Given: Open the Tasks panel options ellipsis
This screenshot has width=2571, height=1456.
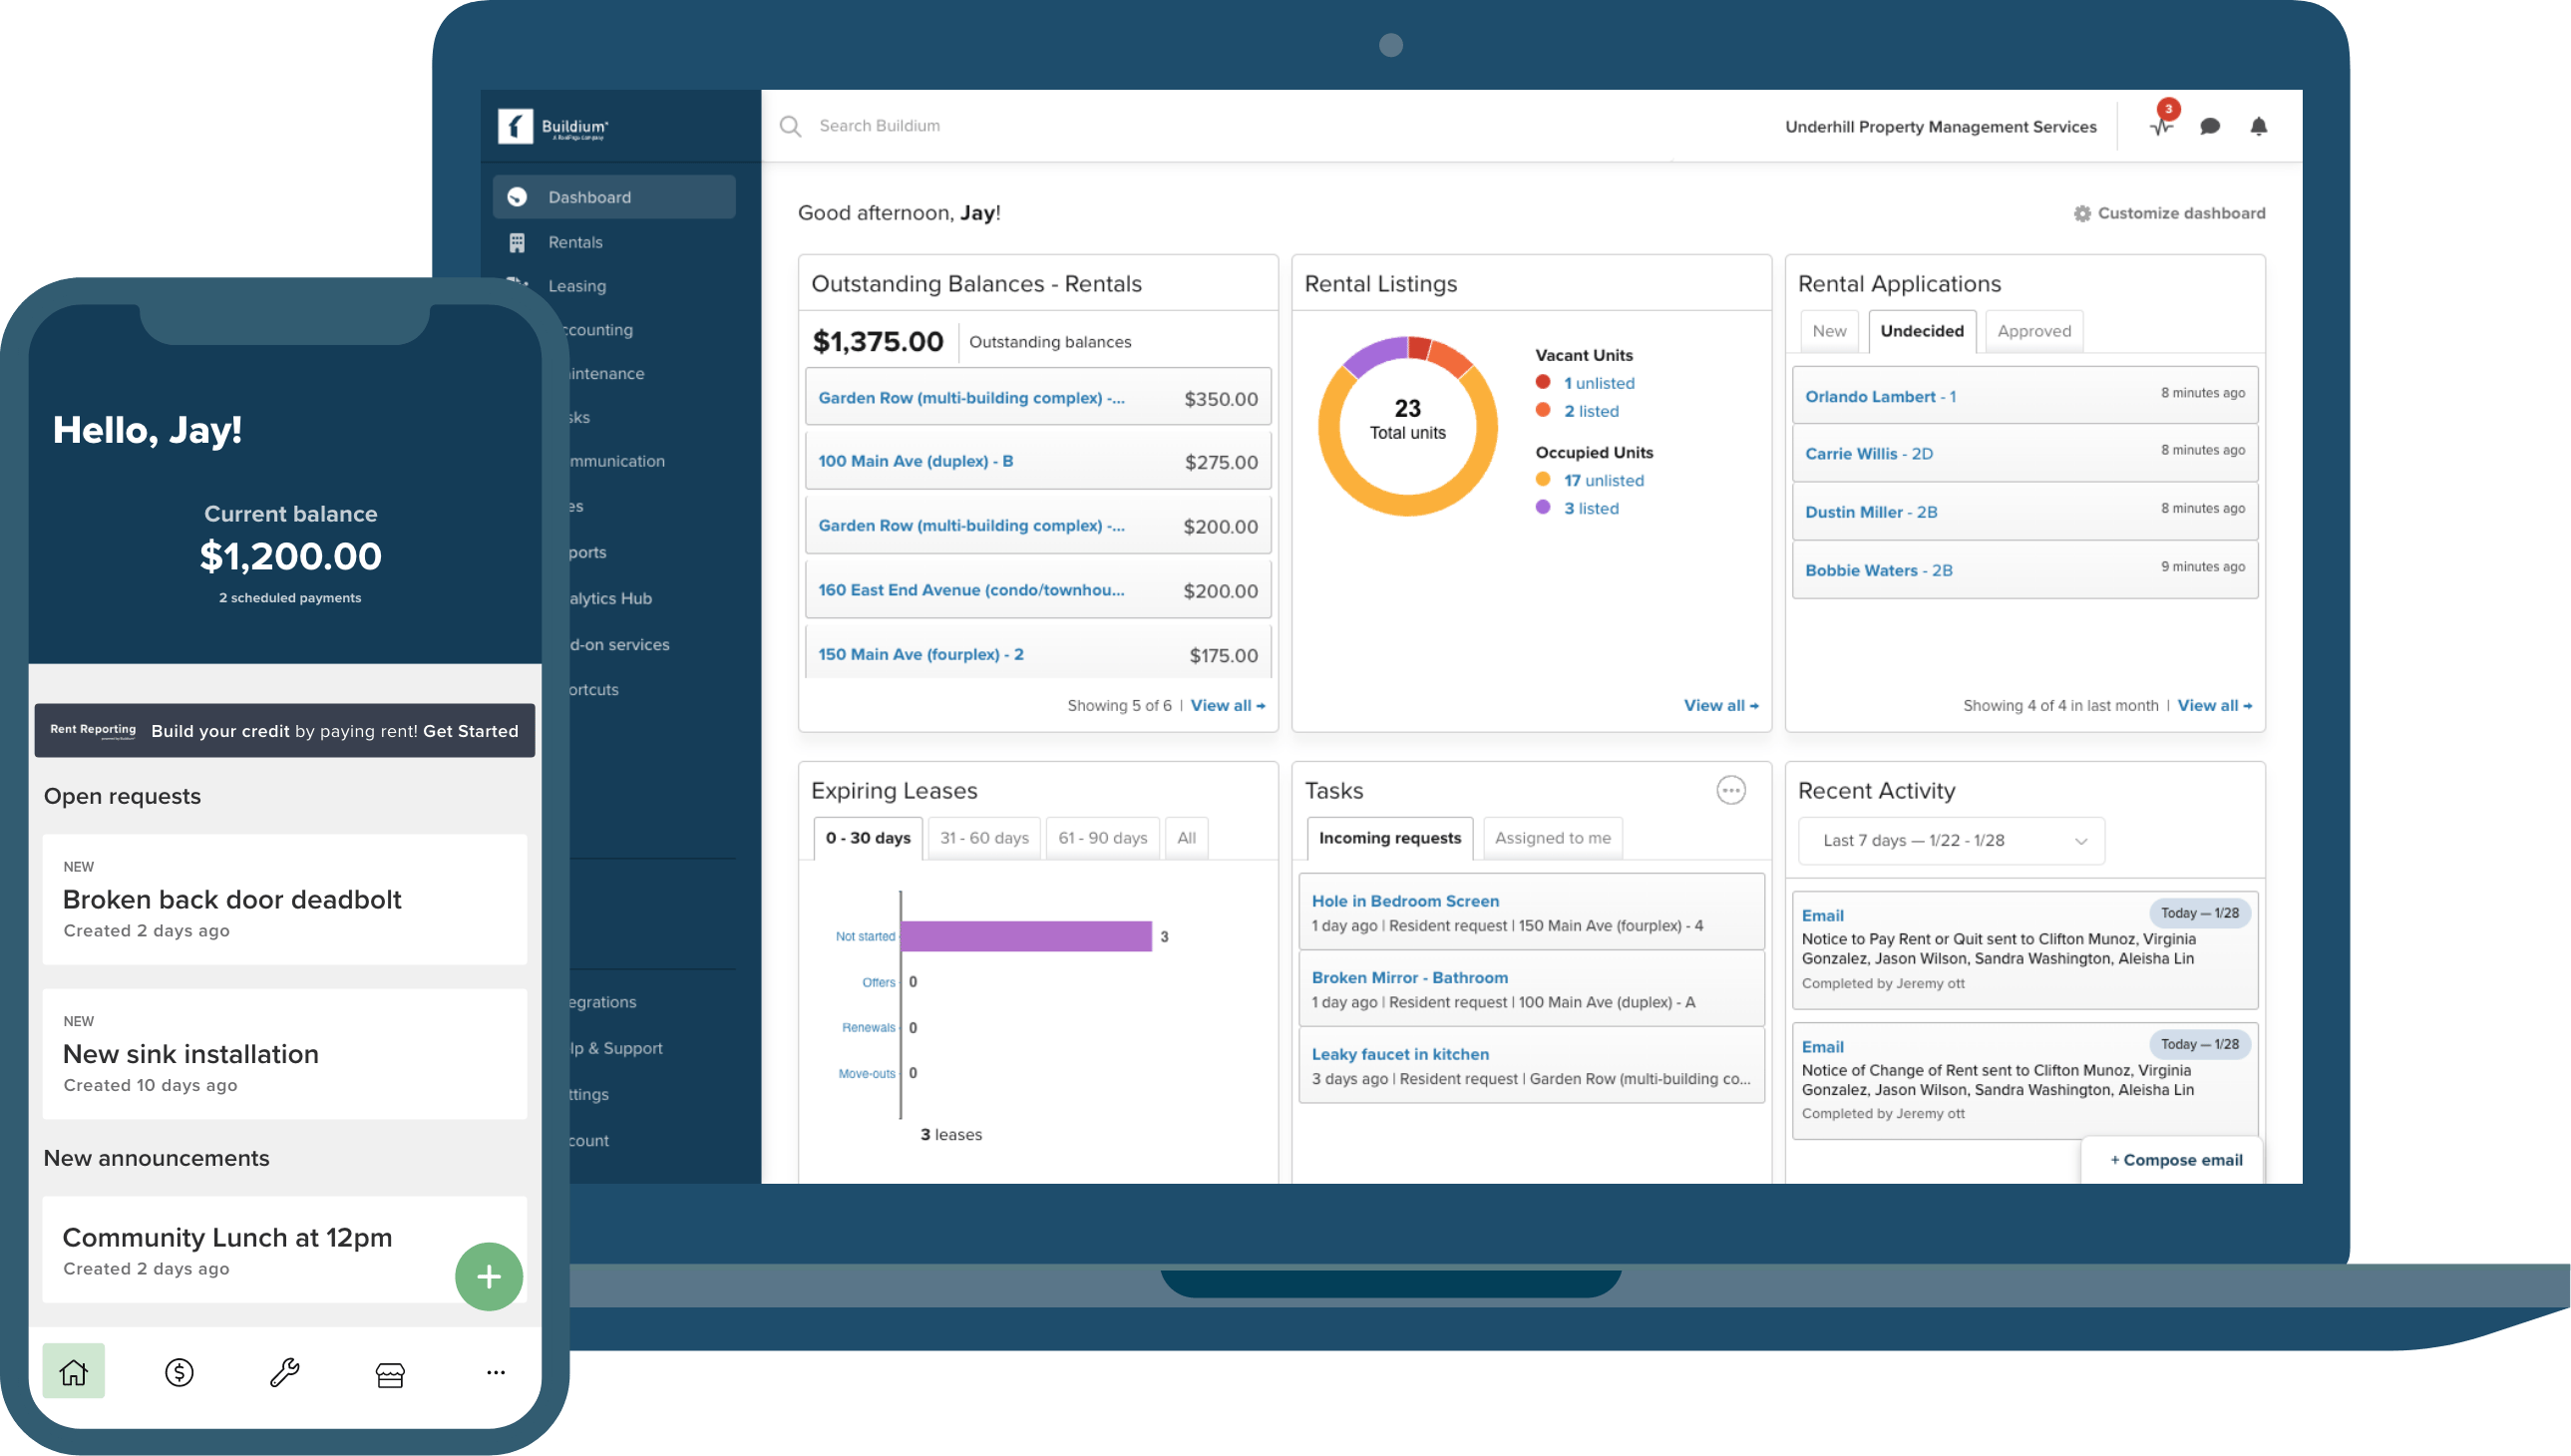Looking at the screenshot, I should point(1731,790).
